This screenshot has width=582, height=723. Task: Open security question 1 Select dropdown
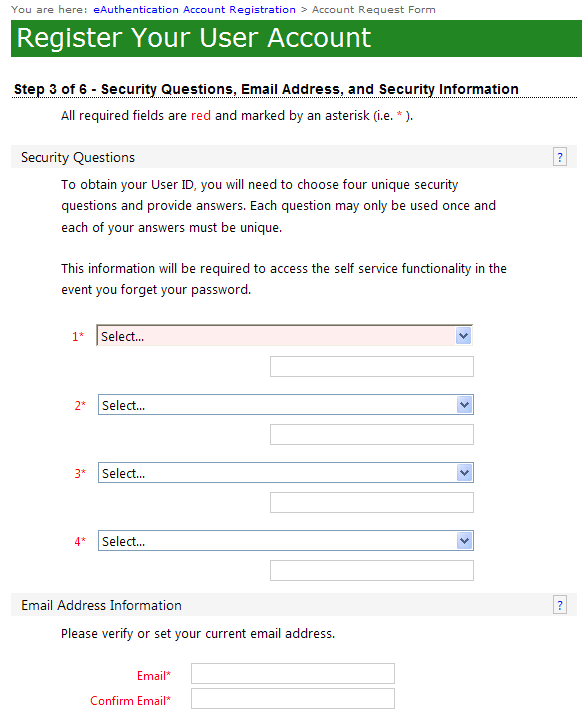tap(285, 336)
